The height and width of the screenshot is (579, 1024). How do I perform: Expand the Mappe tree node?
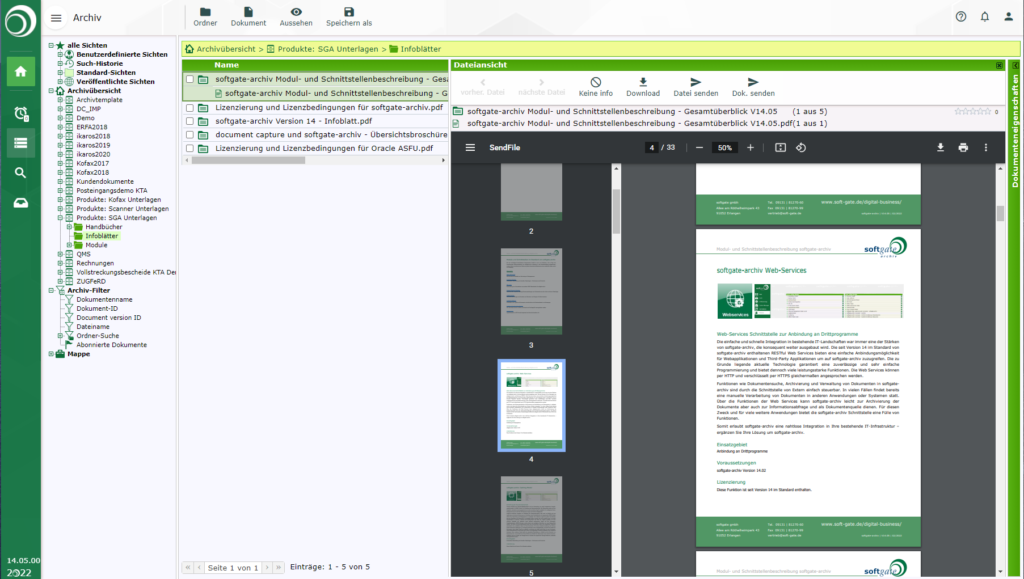tap(51, 354)
